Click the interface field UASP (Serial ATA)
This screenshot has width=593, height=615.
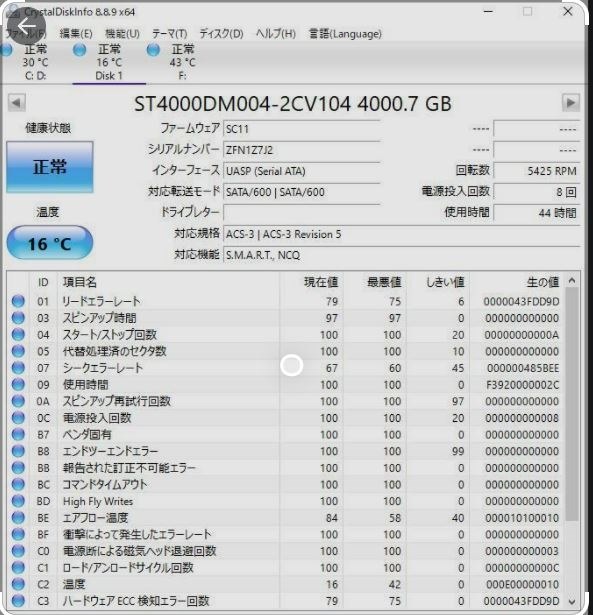[x=301, y=171]
